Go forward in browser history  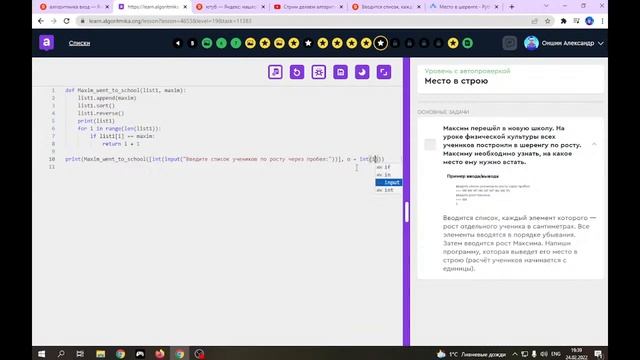[53, 21]
